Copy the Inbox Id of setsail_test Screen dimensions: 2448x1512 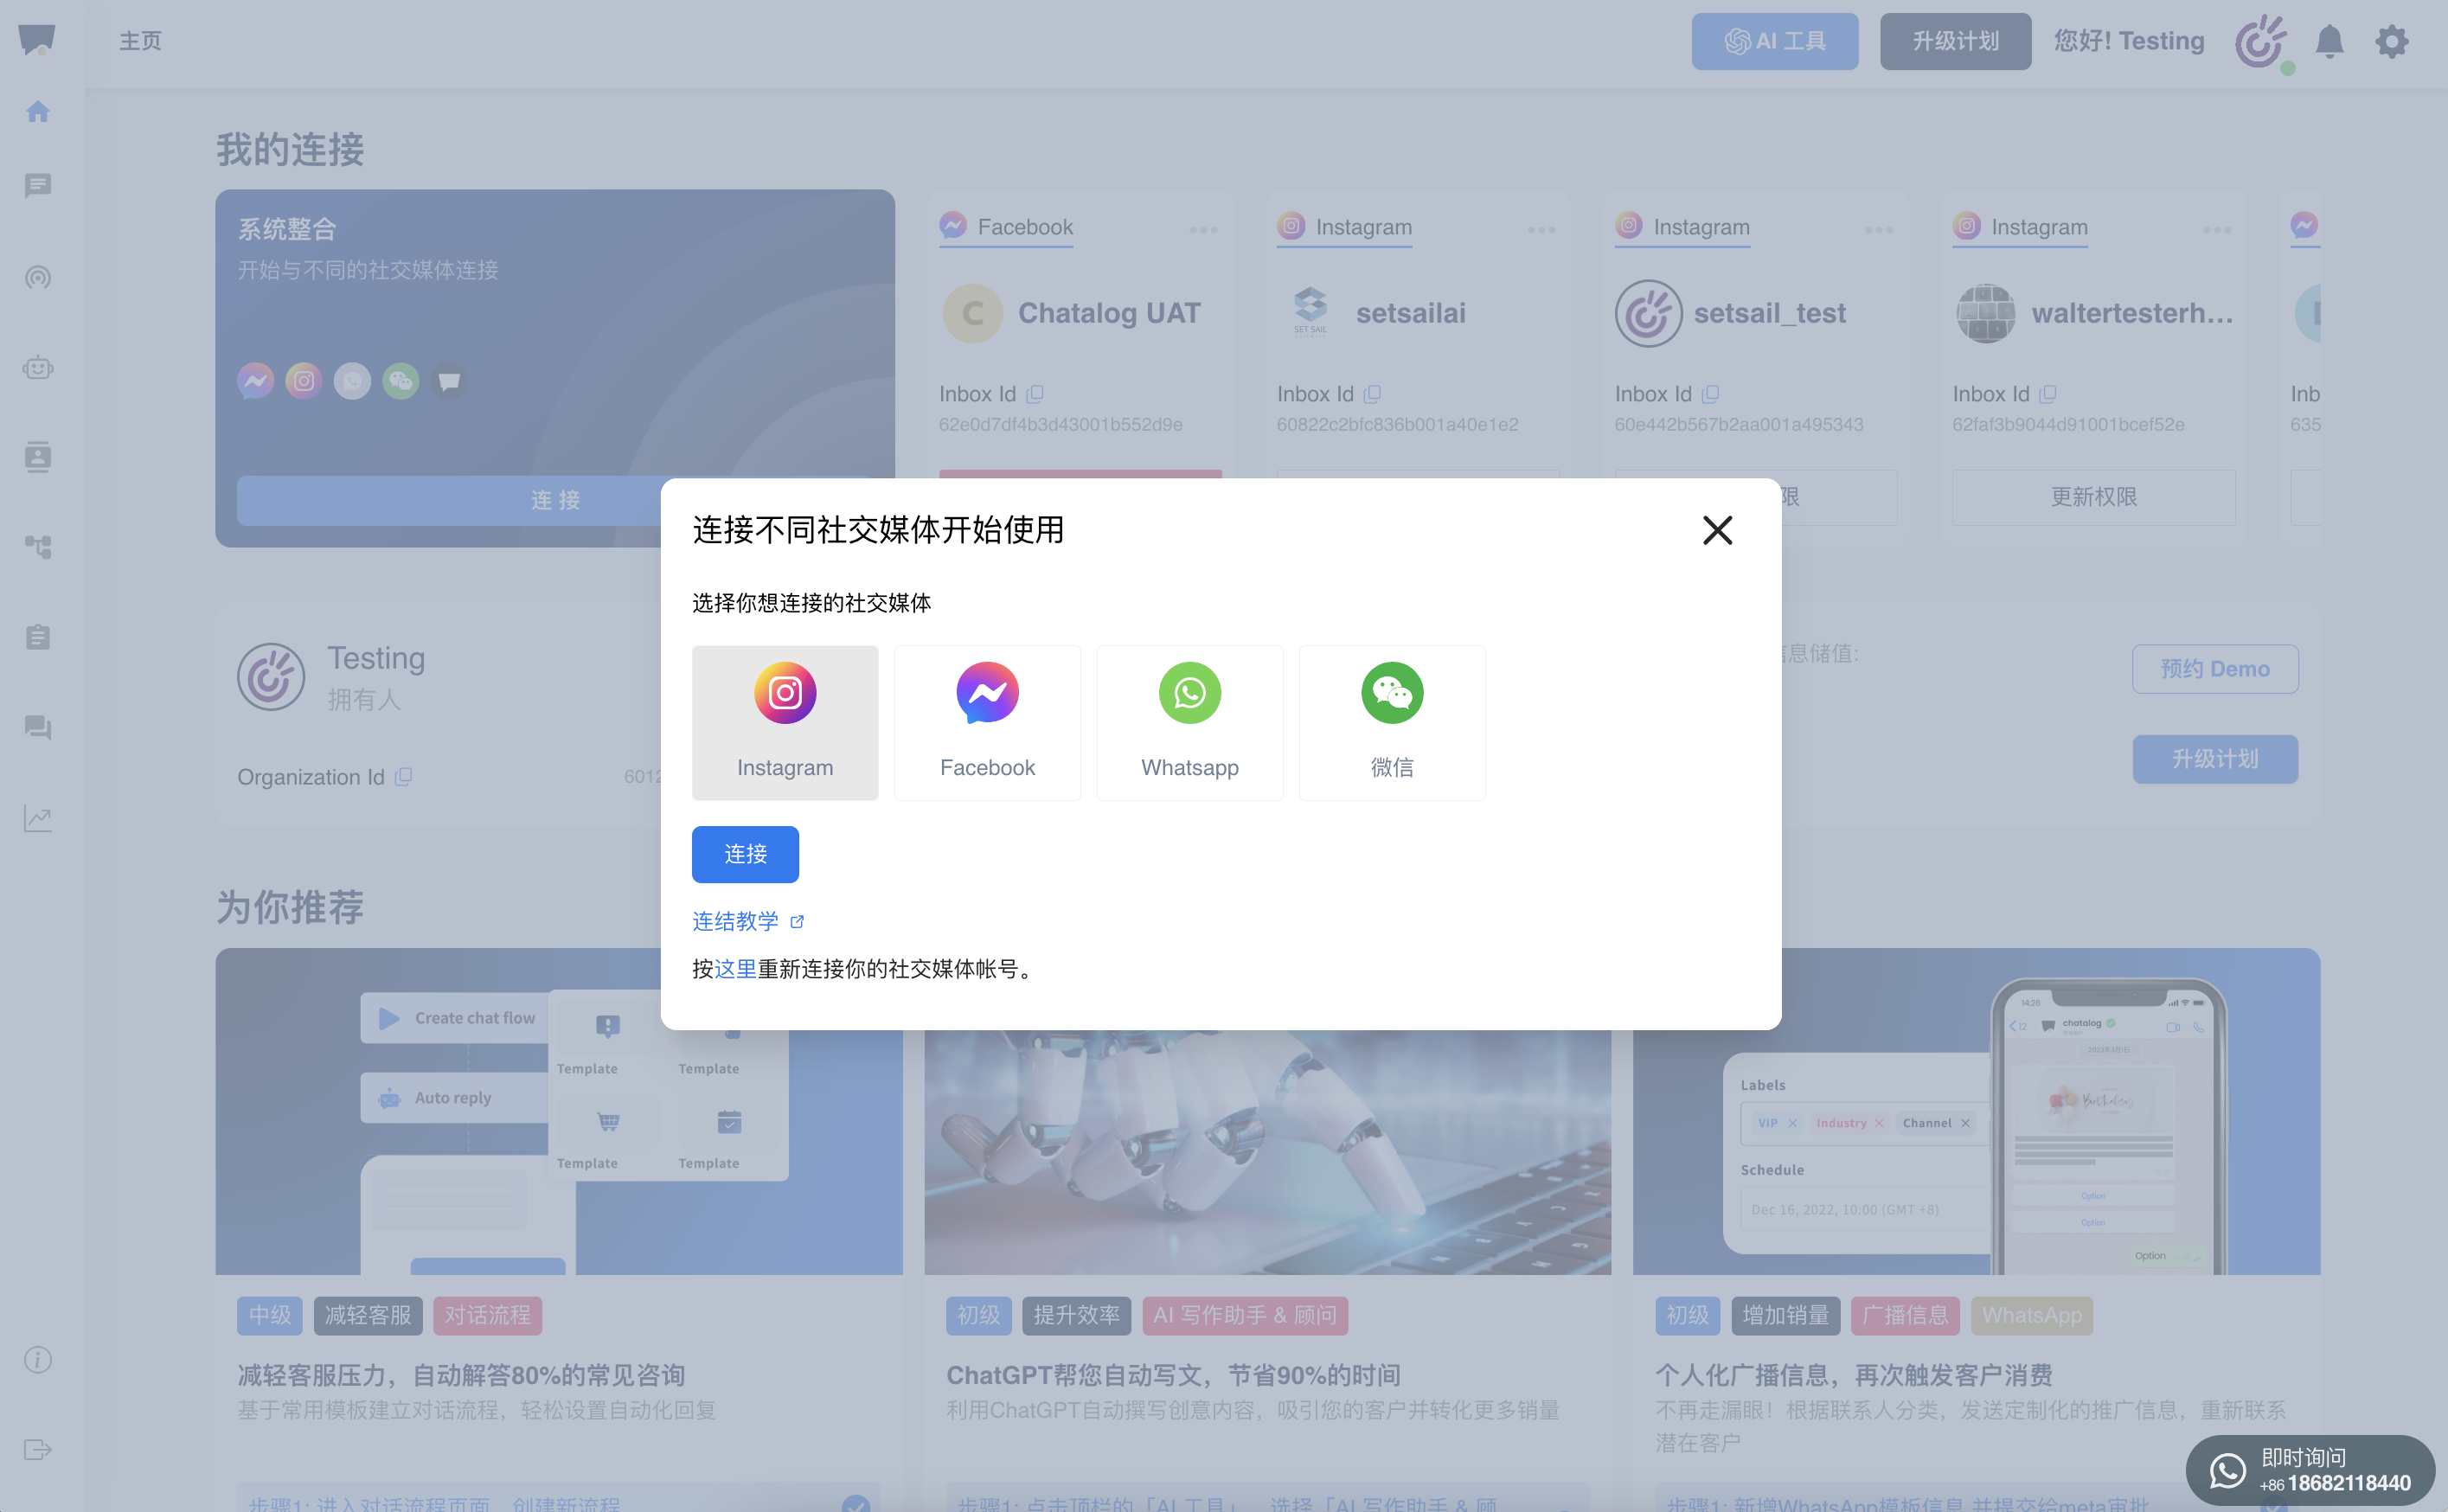click(1711, 394)
